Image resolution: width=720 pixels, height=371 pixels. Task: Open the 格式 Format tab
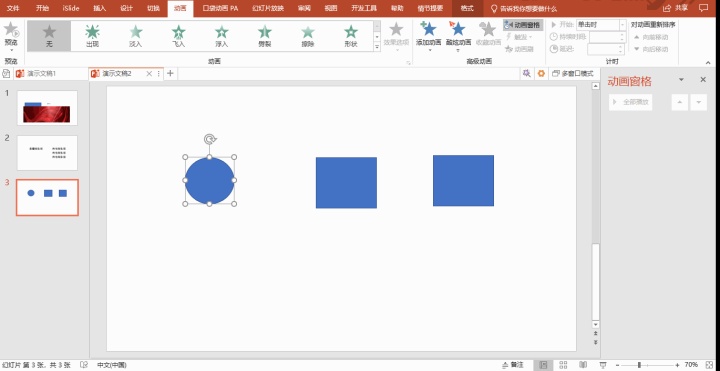(x=467, y=8)
